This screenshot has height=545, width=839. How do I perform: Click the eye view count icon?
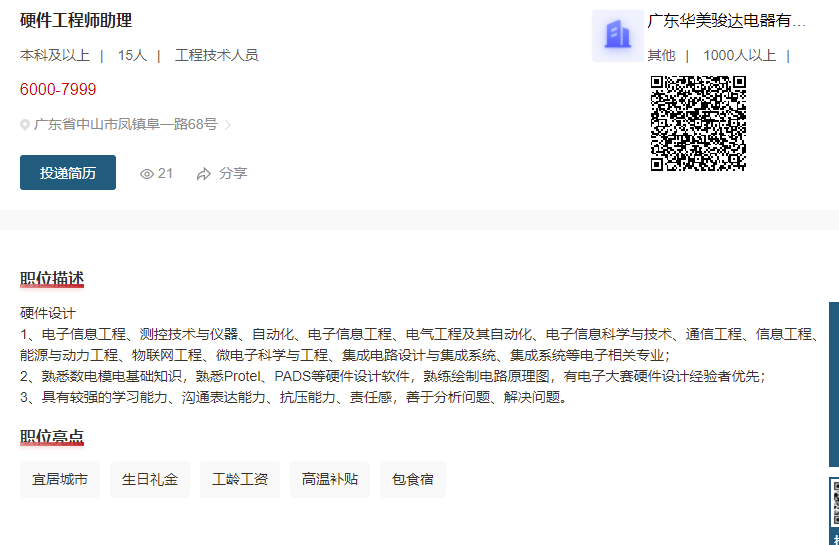pyautogui.click(x=147, y=174)
